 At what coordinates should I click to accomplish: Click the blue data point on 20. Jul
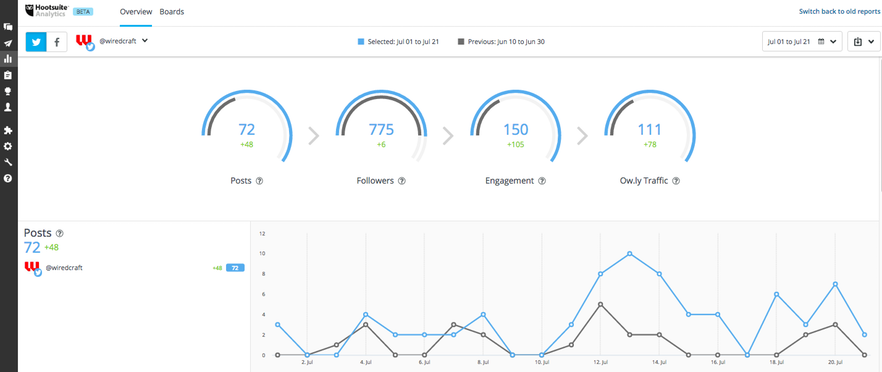[x=835, y=284]
